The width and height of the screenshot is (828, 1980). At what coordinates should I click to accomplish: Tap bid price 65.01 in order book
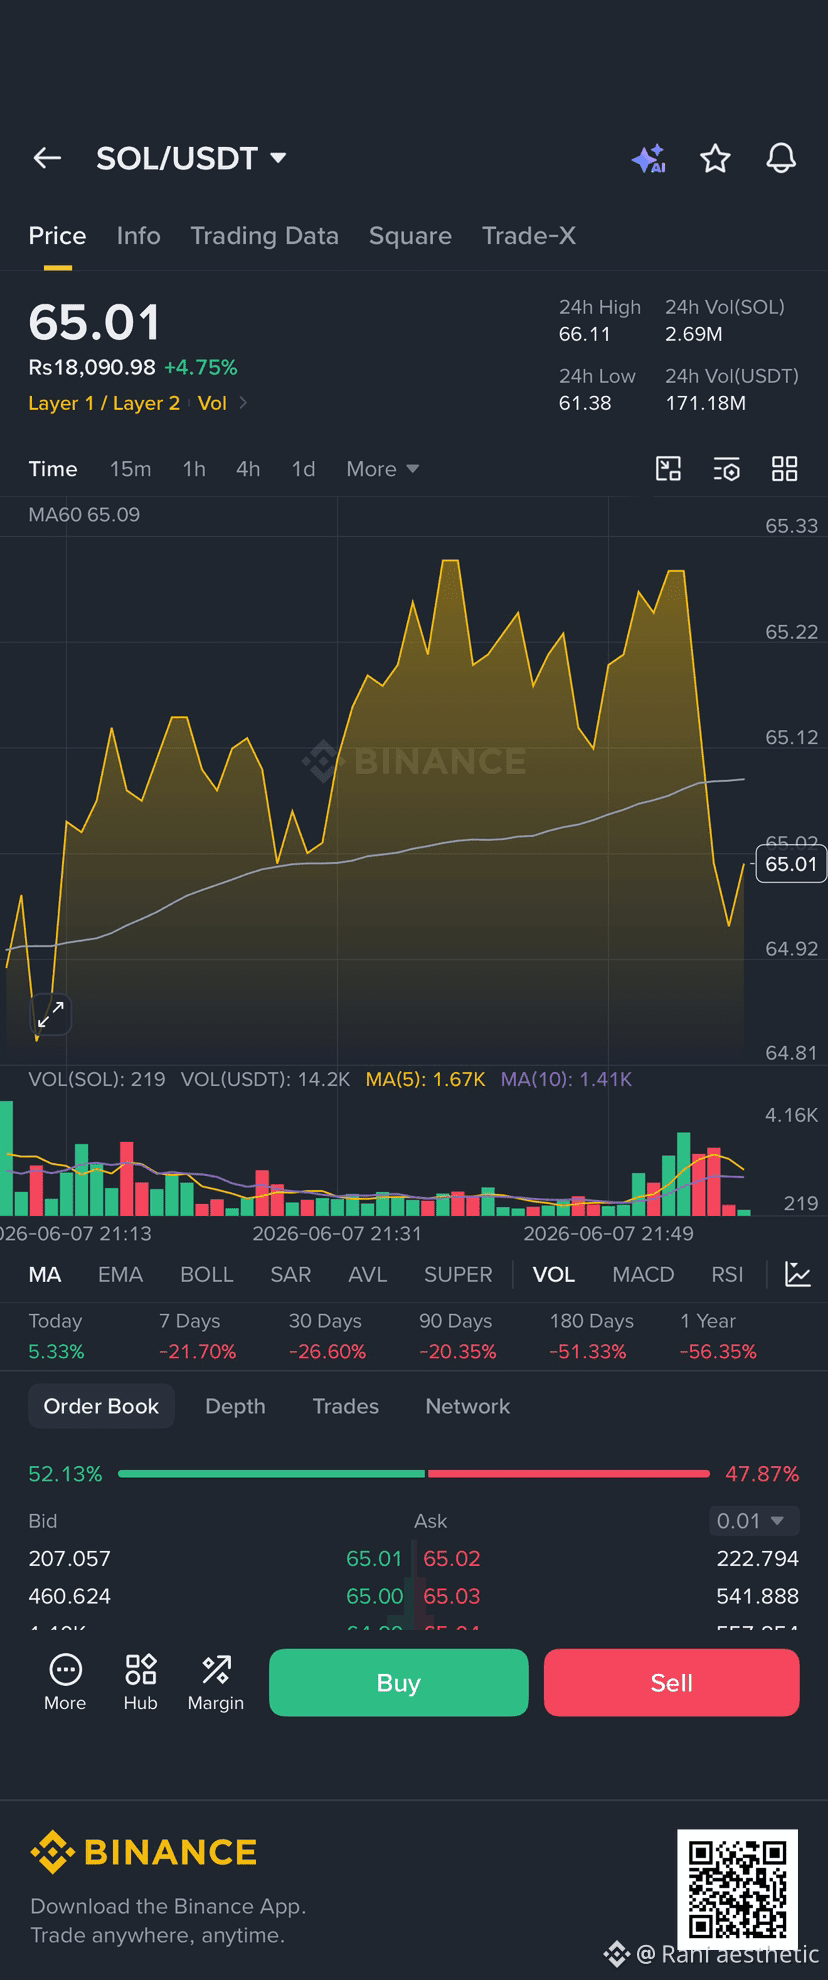[x=374, y=1559]
